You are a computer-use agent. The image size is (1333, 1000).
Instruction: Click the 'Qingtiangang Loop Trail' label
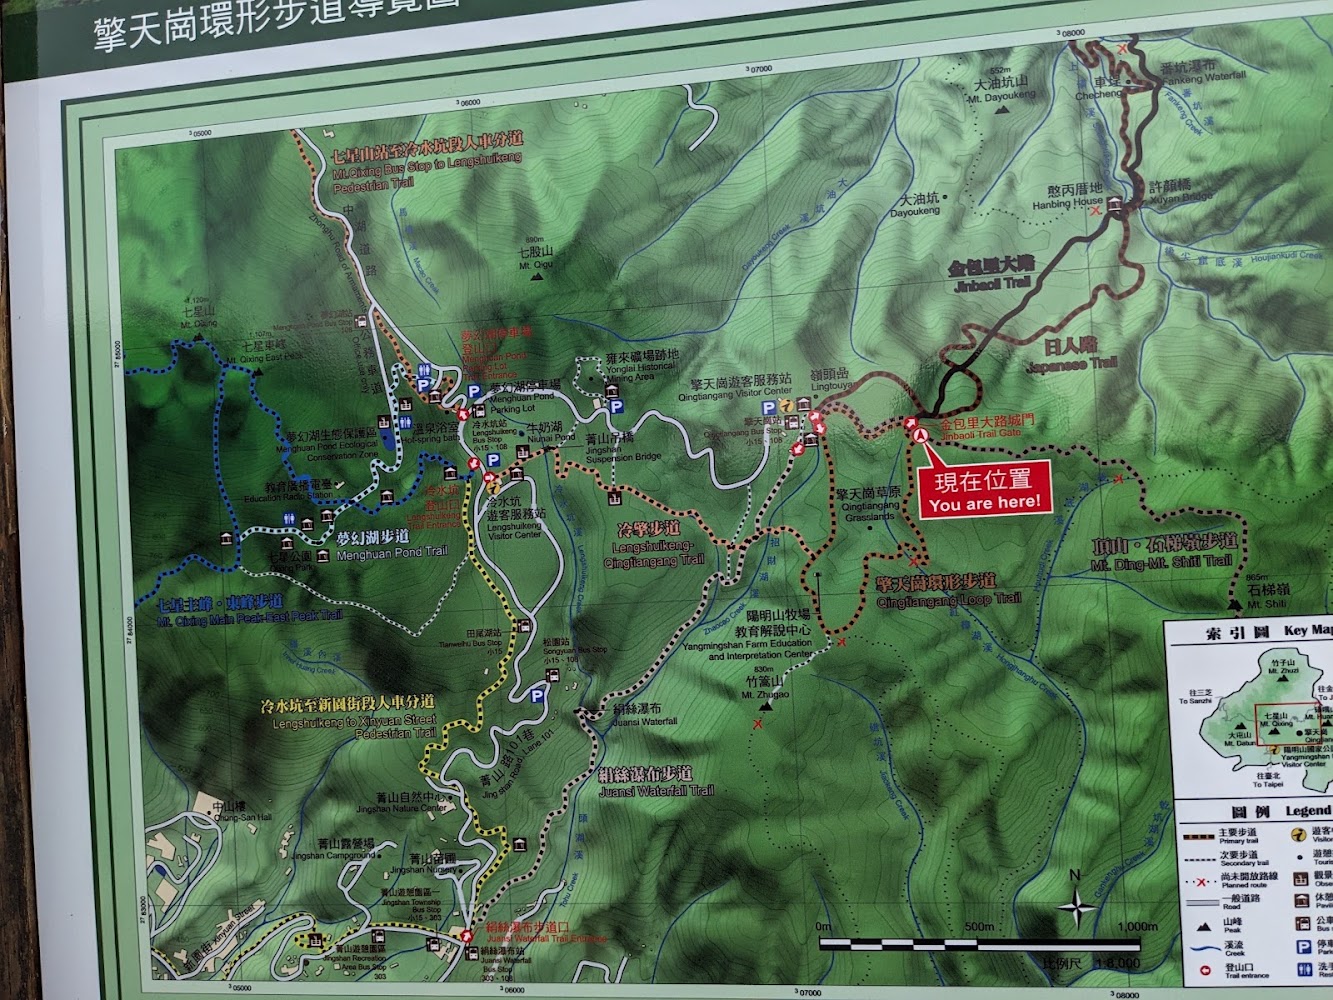(949, 600)
